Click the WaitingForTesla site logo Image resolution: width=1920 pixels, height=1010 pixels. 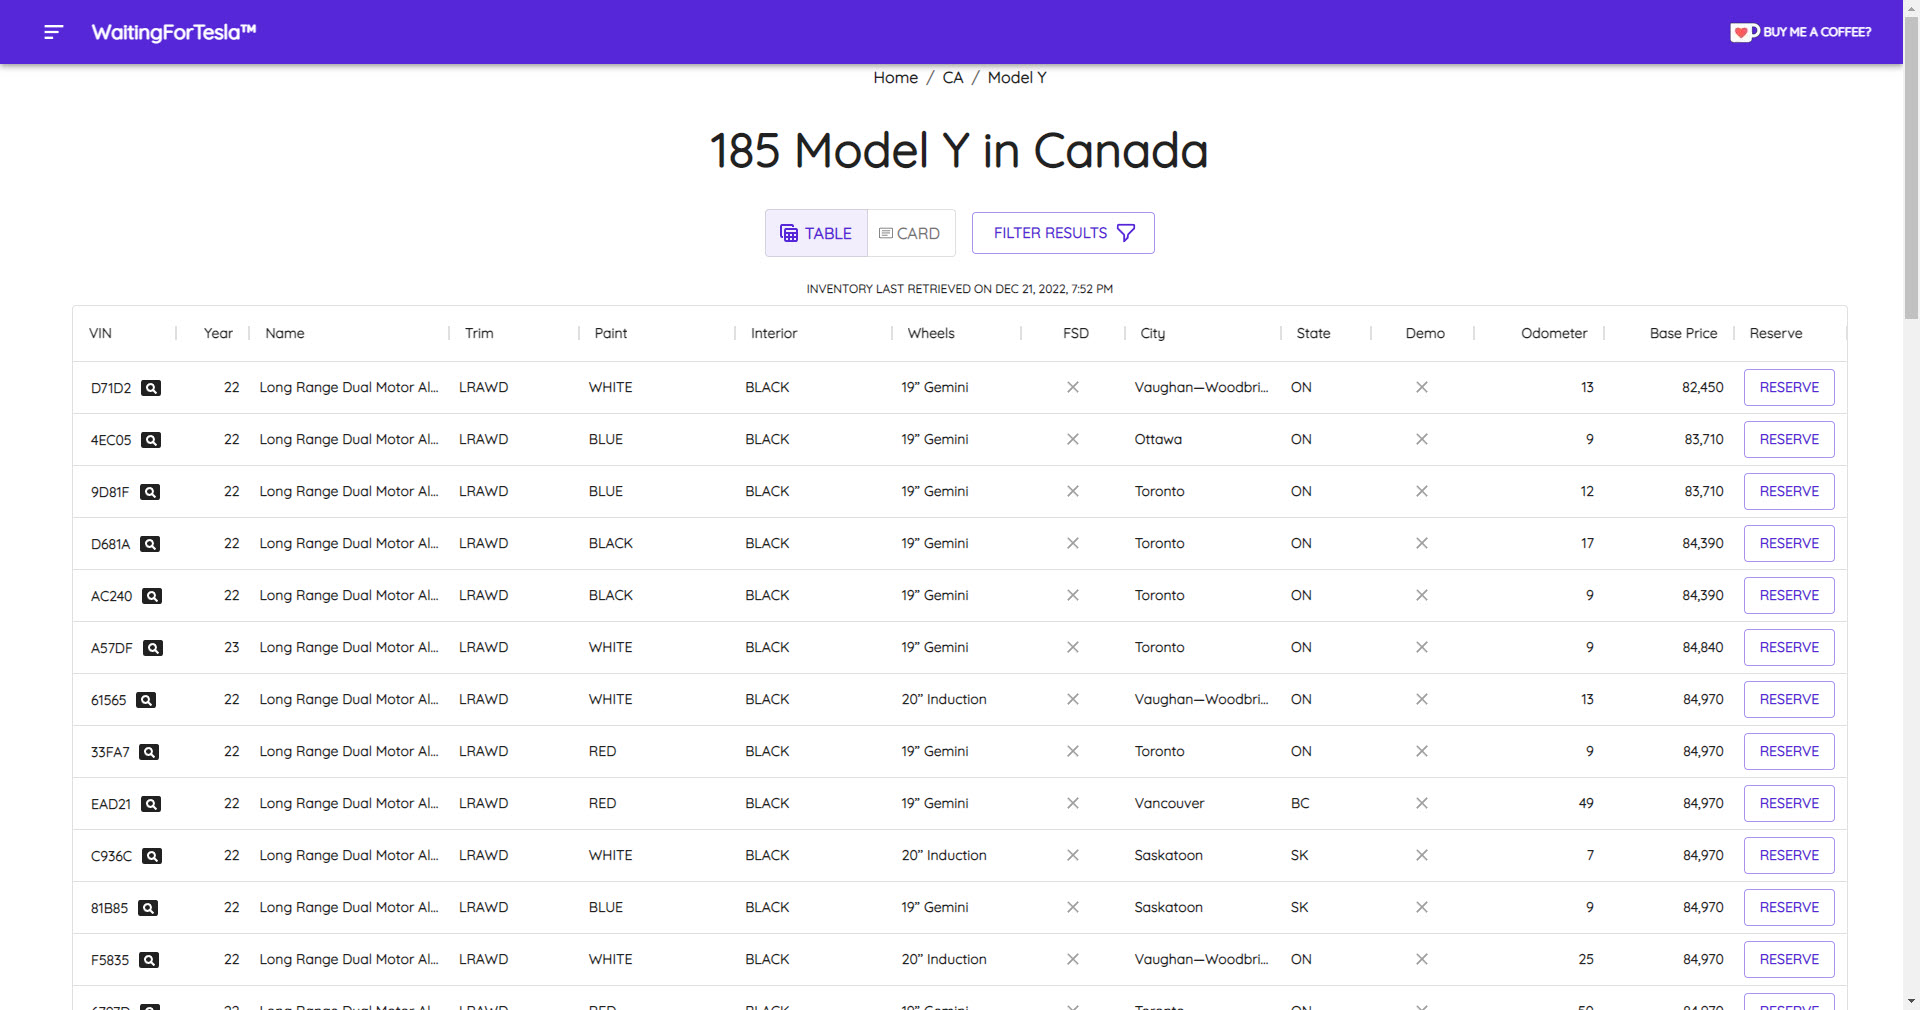click(174, 32)
